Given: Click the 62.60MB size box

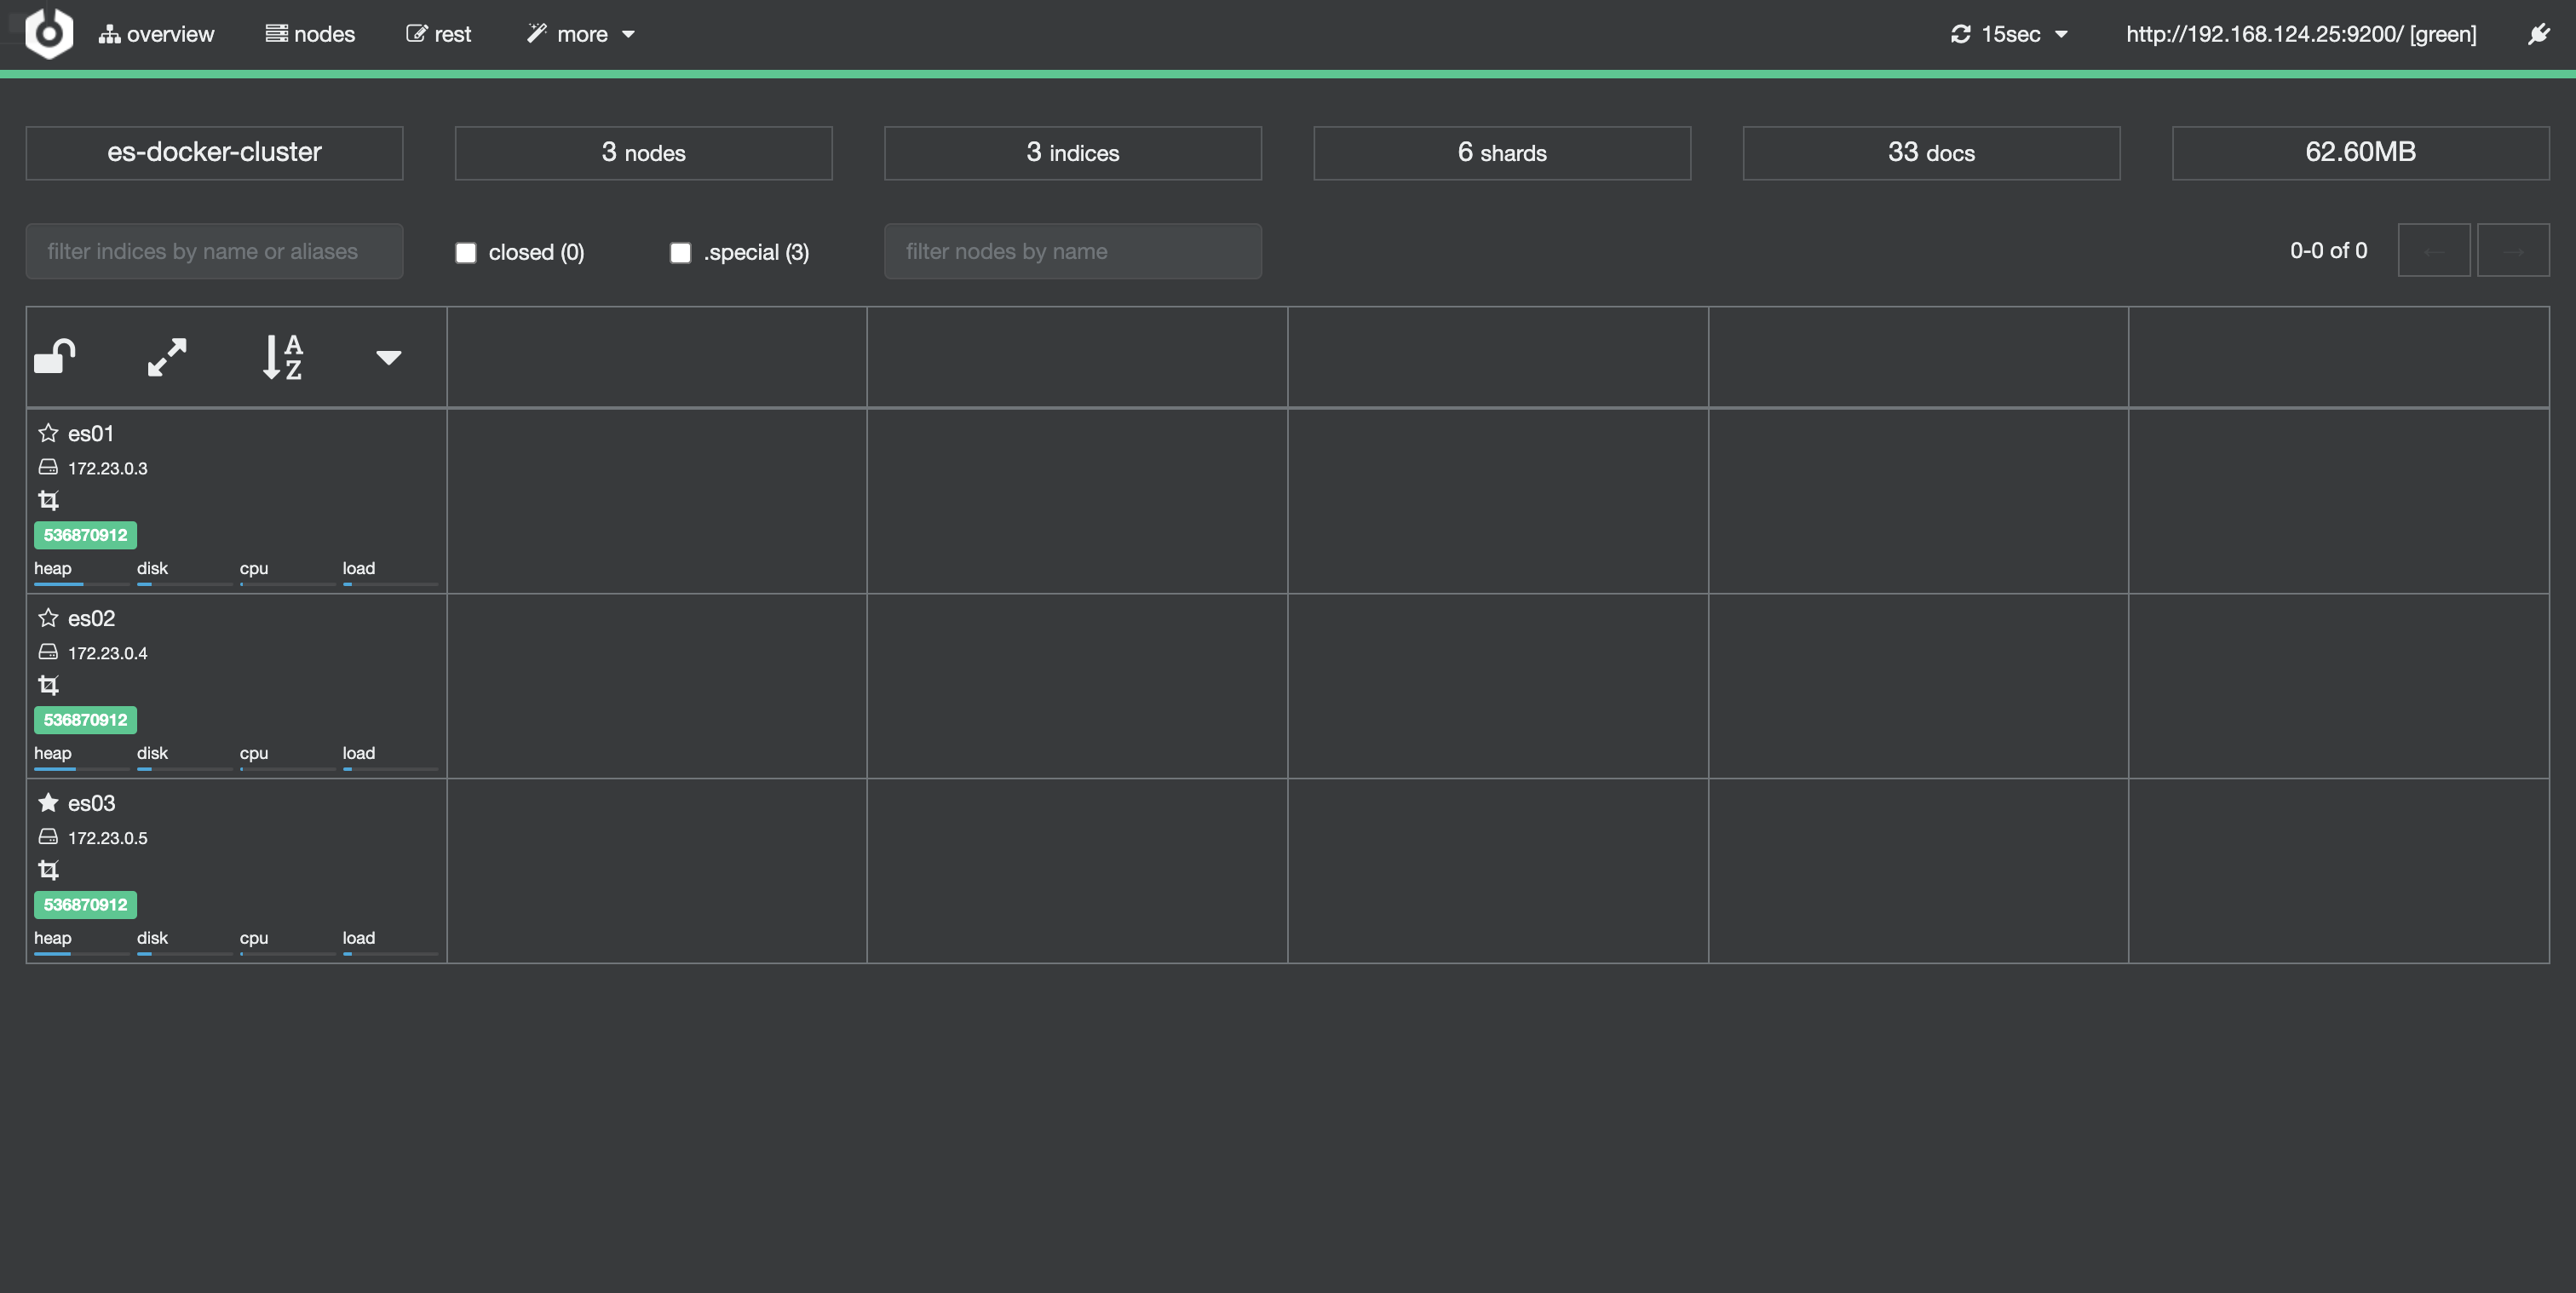Looking at the screenshot, I should [x=2360, y=152].
